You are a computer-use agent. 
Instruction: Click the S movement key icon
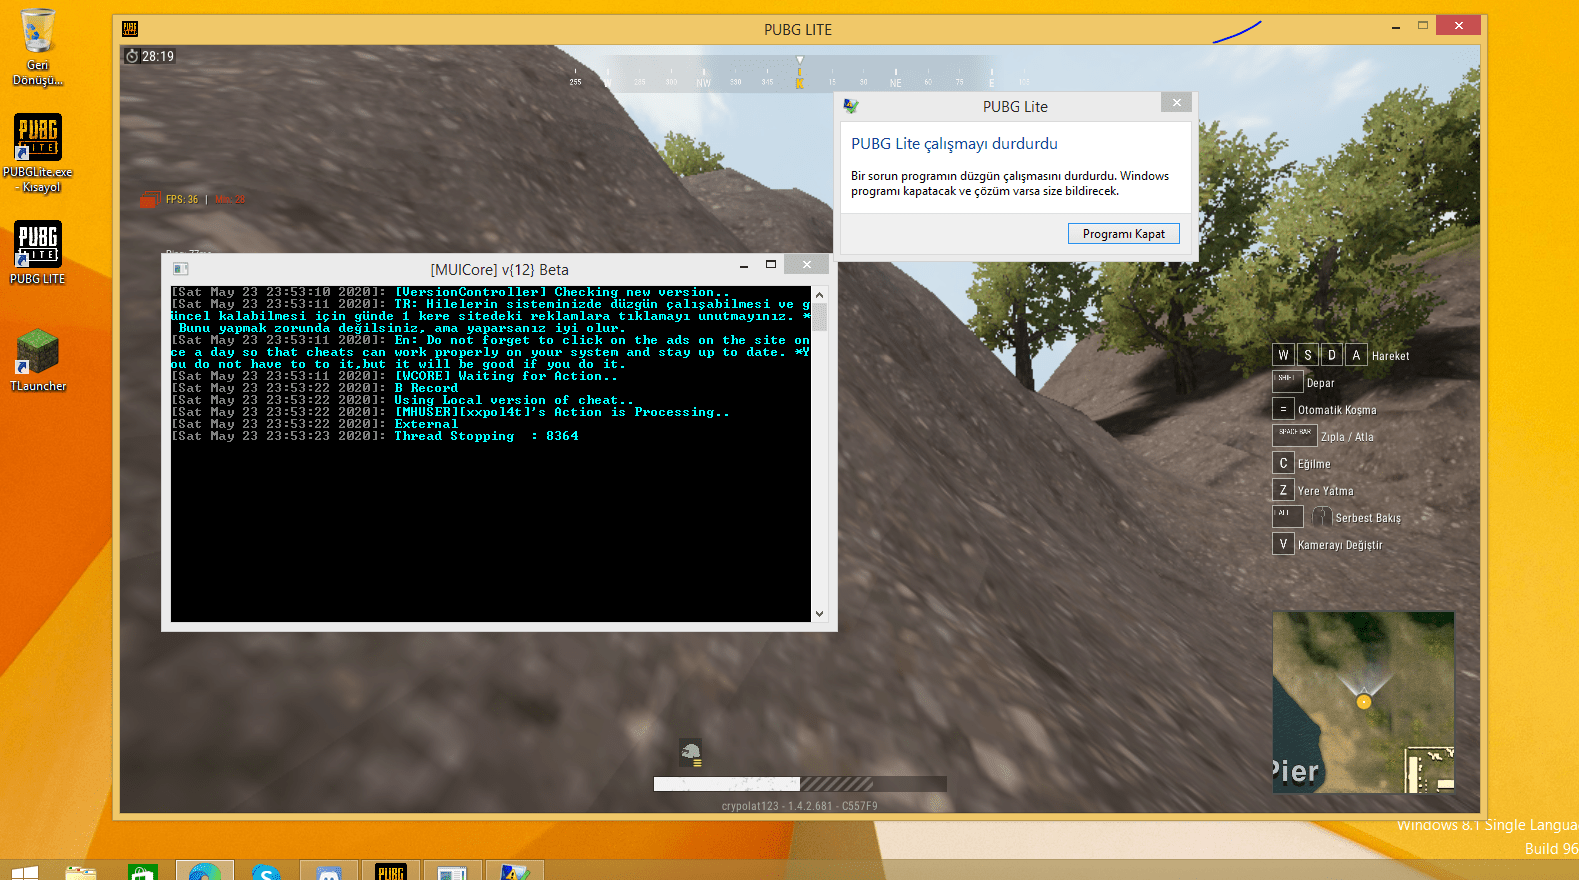click(x=1307, y=355)
